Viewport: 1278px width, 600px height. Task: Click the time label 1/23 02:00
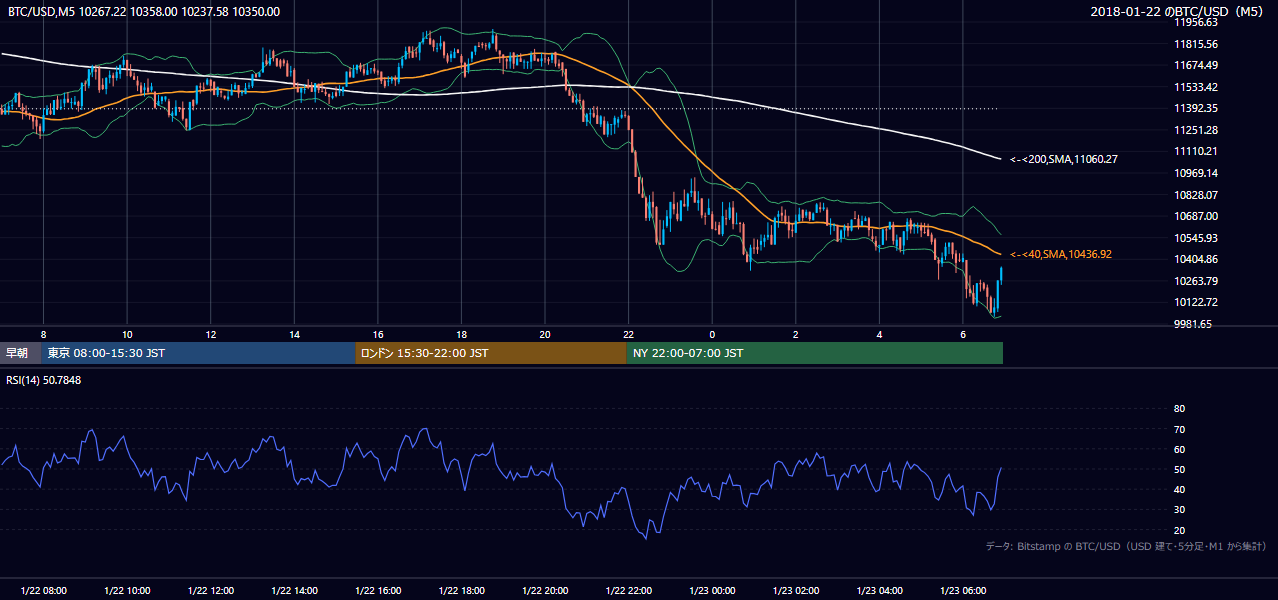tap(796, 591)
